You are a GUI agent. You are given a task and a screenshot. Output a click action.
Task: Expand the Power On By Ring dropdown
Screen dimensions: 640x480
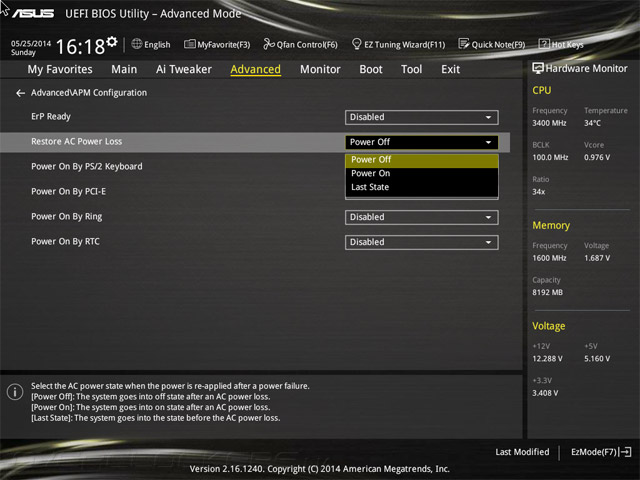pyautogui.click(x=422, y=217)
